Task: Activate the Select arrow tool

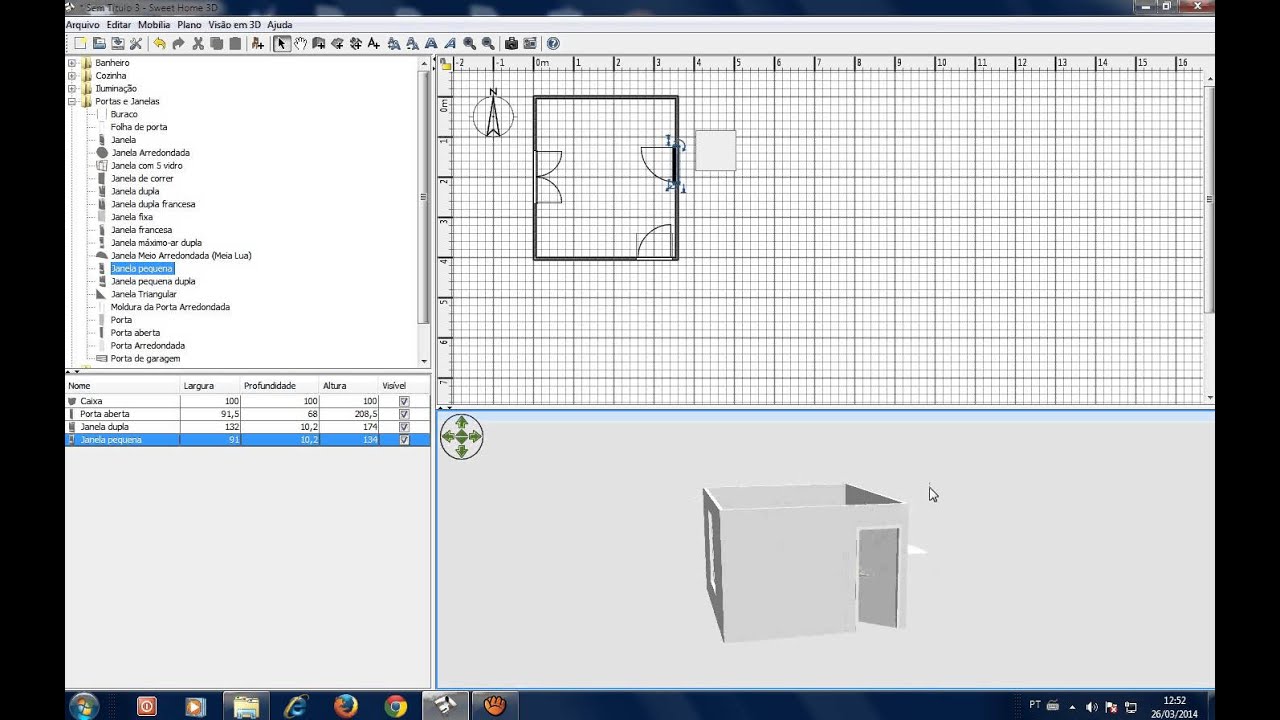Action: pos(282,44)
